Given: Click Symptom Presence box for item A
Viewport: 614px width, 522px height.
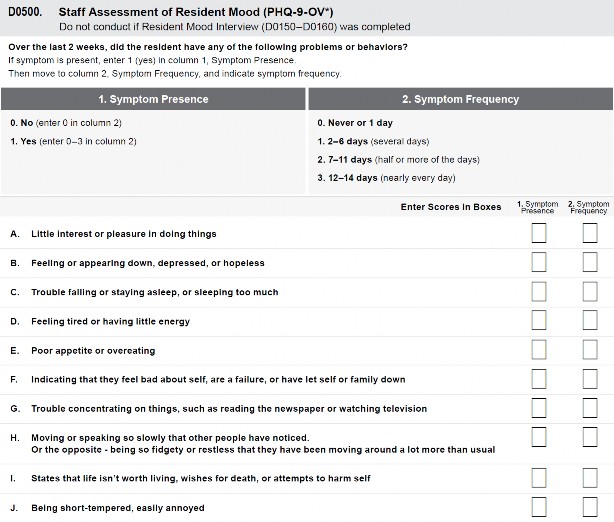Looking at the screenshot, I should point(539,233).
